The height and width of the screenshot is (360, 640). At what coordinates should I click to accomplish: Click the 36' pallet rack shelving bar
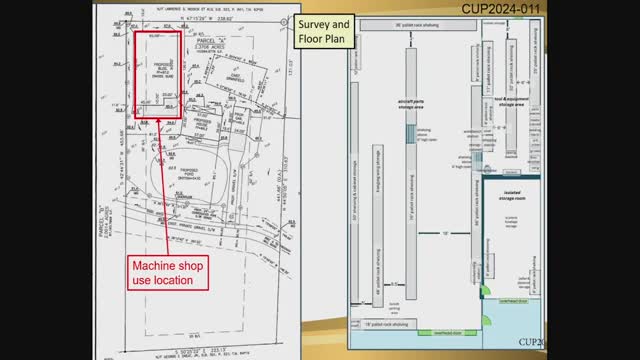(x=418, y=25)
